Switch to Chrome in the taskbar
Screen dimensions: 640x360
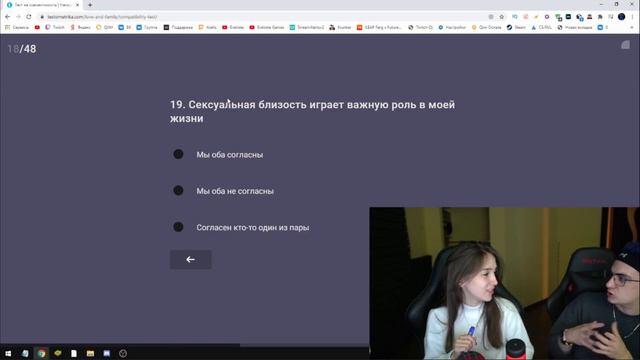coord(41,353)
